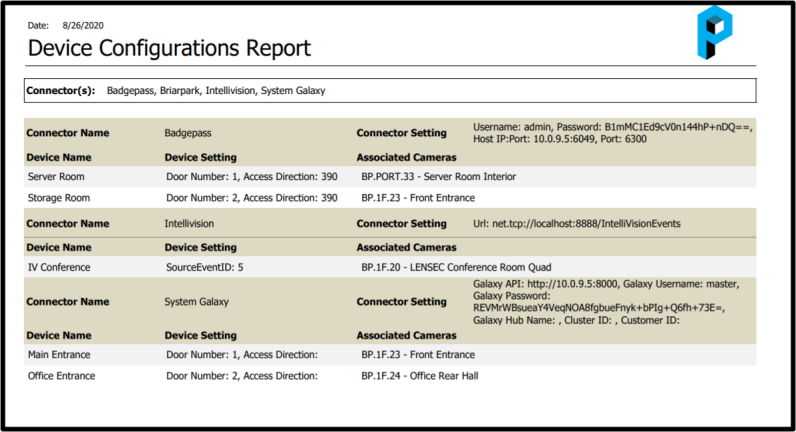Image resolution: width=796 pixels, height=432 pixels.
Task: Select connectors list Badgepass, Briarpark, Intellivision, System Galaxy
Action: (216, 90)
